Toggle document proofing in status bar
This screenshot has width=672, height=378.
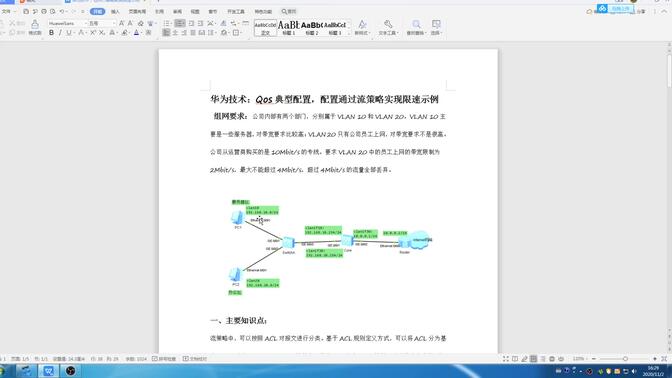(x=195, y=359)
